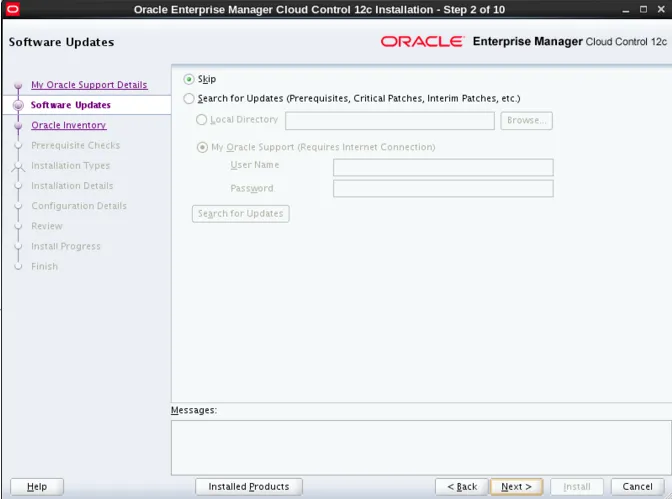Pick the My Oracle Support radio option

[x=202, y=147]
